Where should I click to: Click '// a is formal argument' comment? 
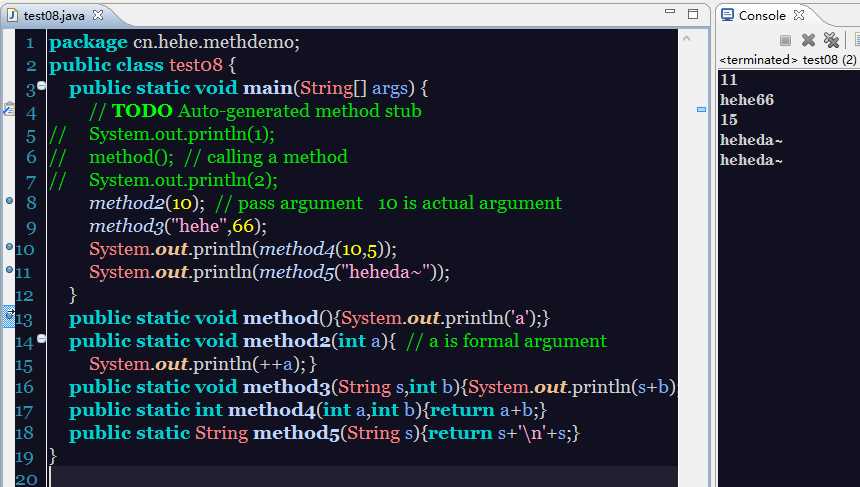[x=507, y=341]
